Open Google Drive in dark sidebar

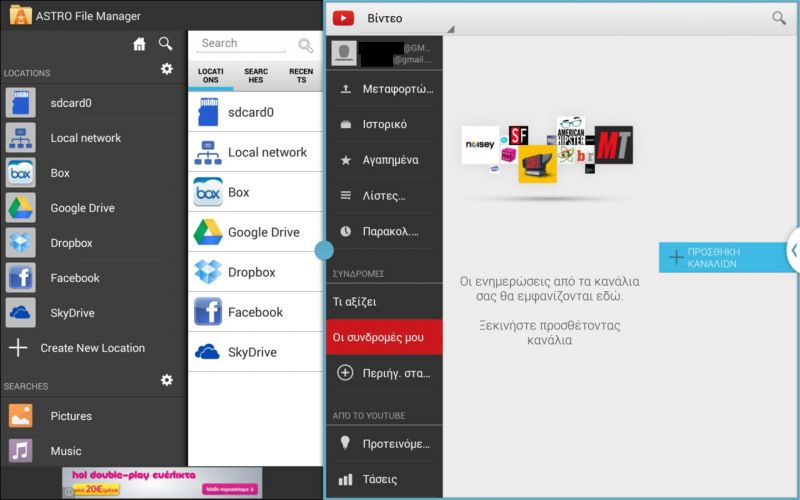pyautogui.click(x=93, y=208)
